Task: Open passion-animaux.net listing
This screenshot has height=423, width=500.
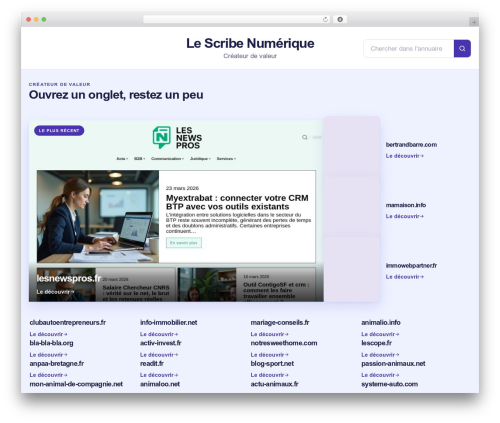Action: [x=393, y=363]
